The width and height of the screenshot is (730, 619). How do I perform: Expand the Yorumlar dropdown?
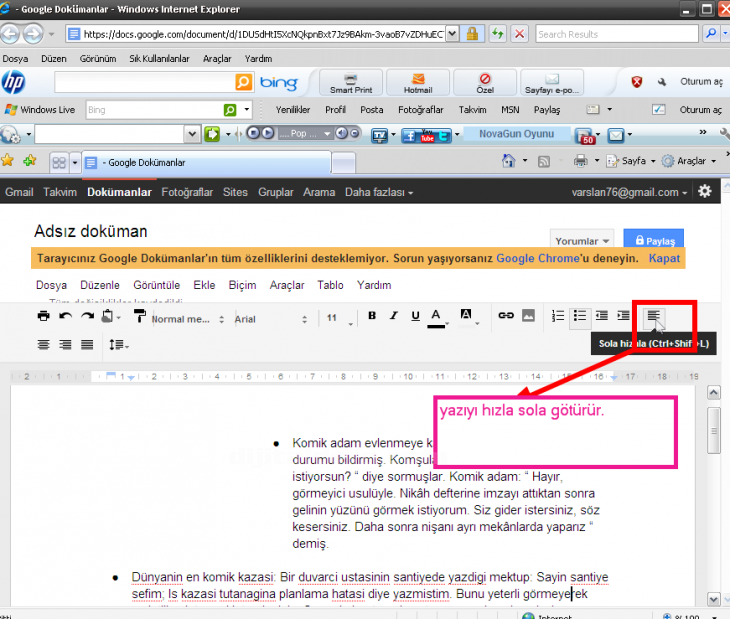(582, 241)
